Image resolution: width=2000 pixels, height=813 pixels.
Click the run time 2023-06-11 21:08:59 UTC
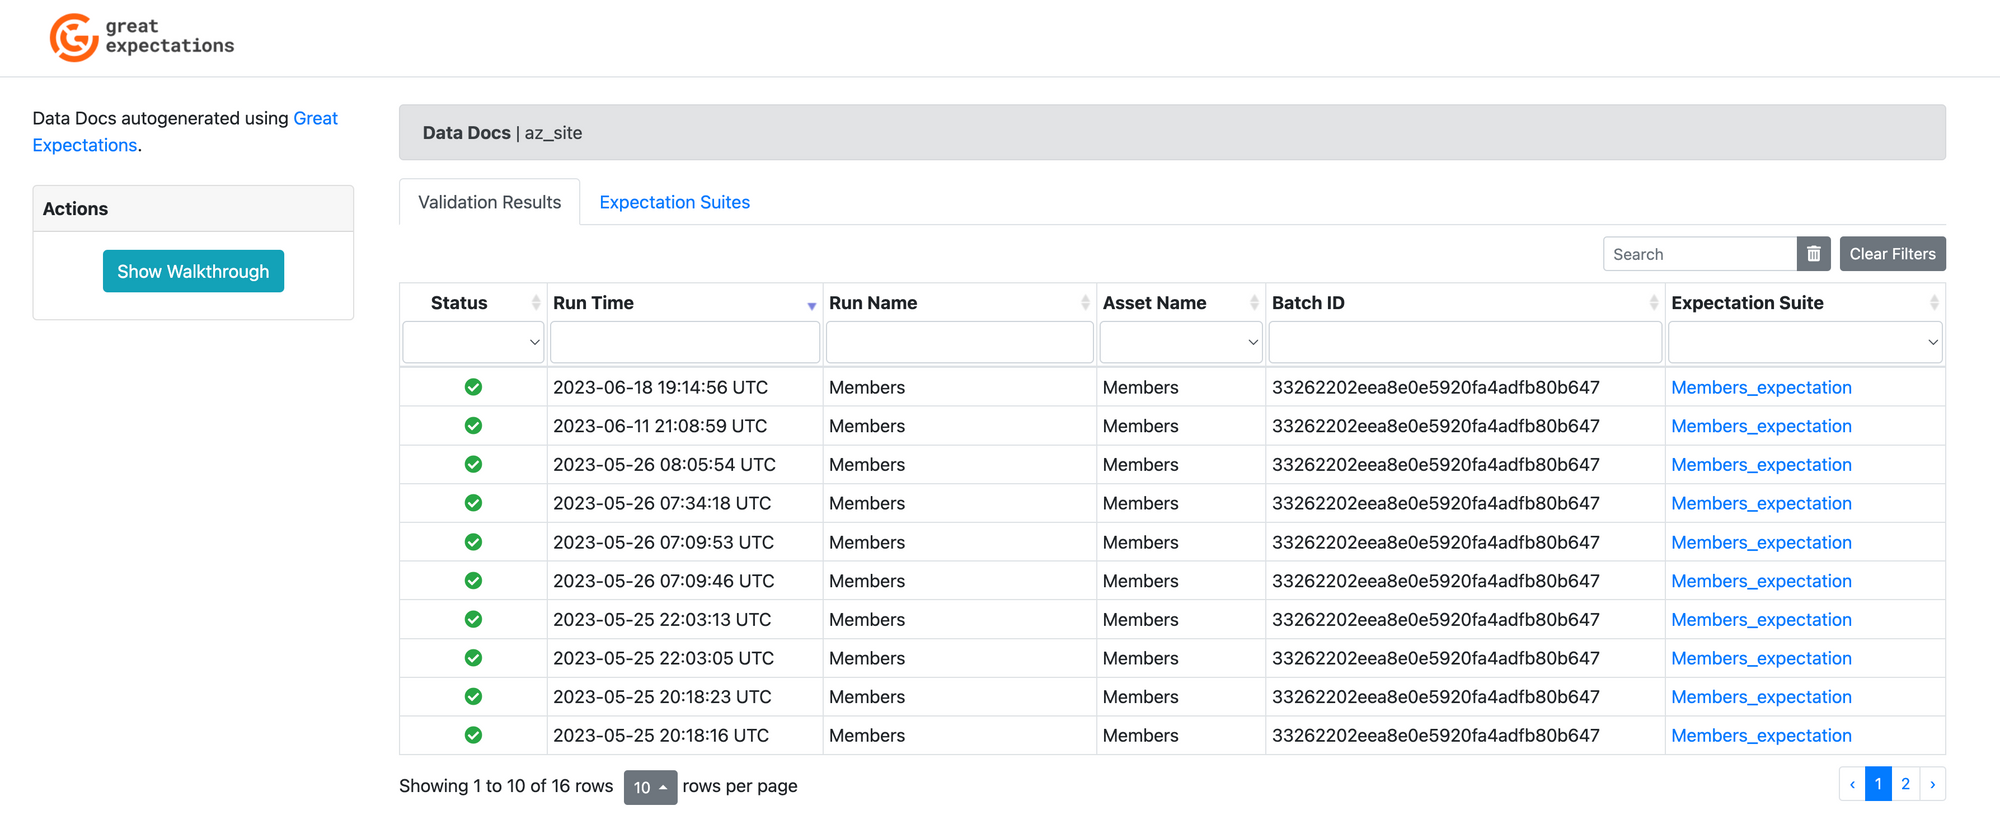tap(660, 426)
